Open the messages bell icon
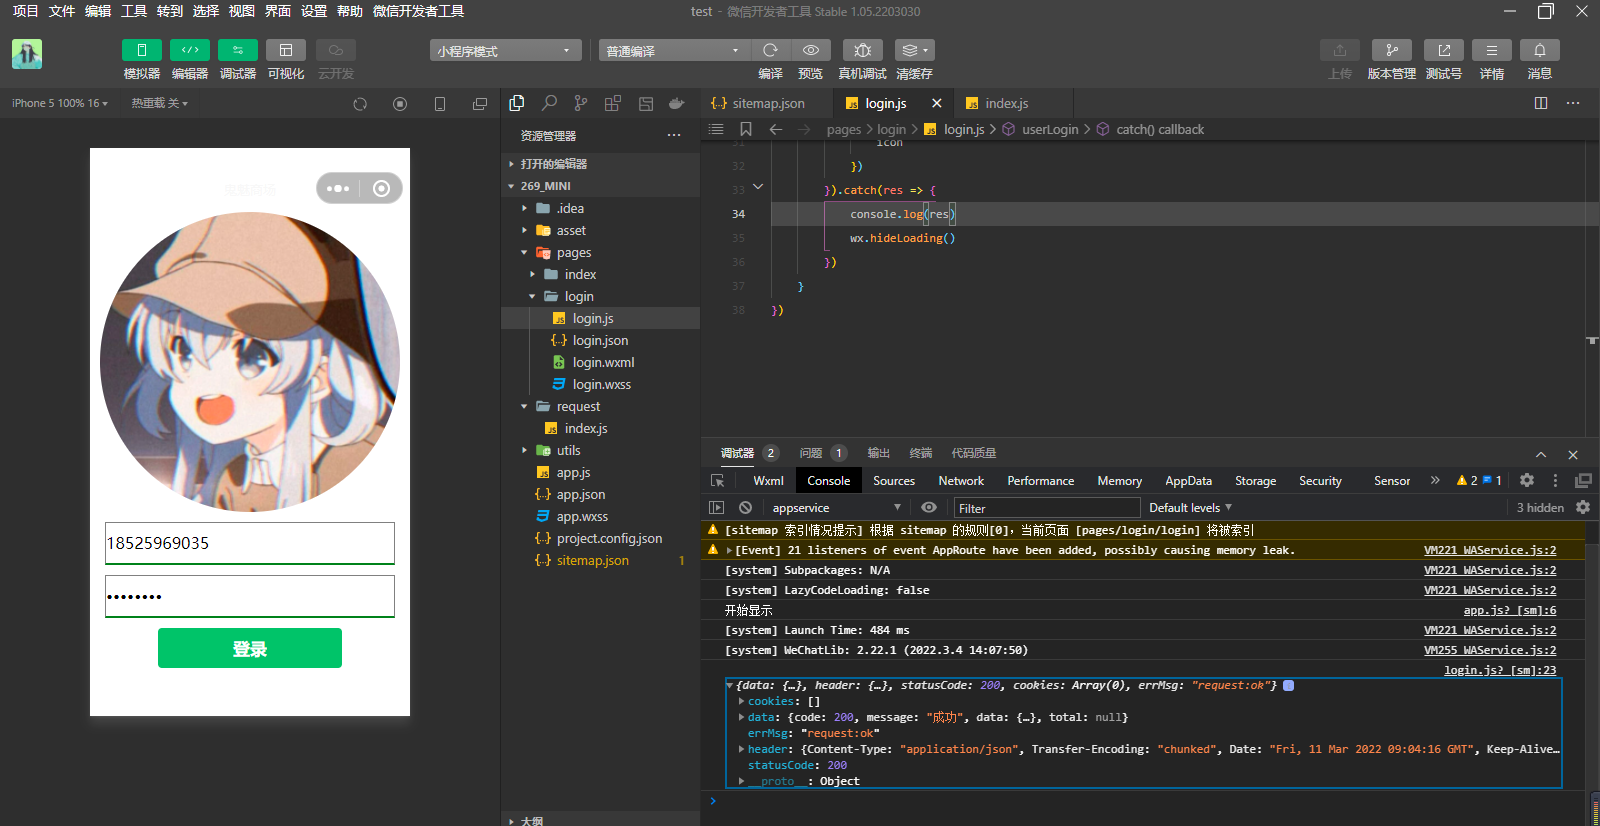This screenshot has height=826, width=1600. tap(1540, 50)
